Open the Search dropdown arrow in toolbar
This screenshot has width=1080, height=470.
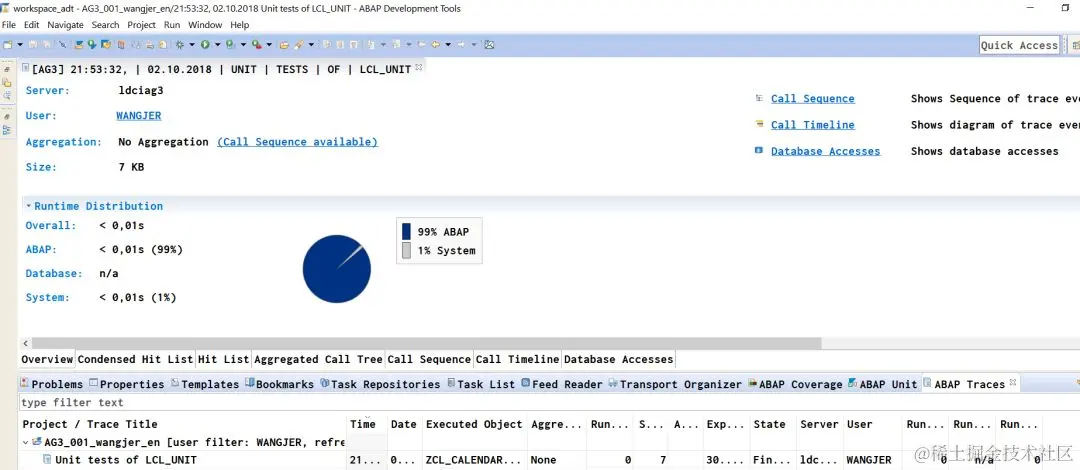coord(311,45)
